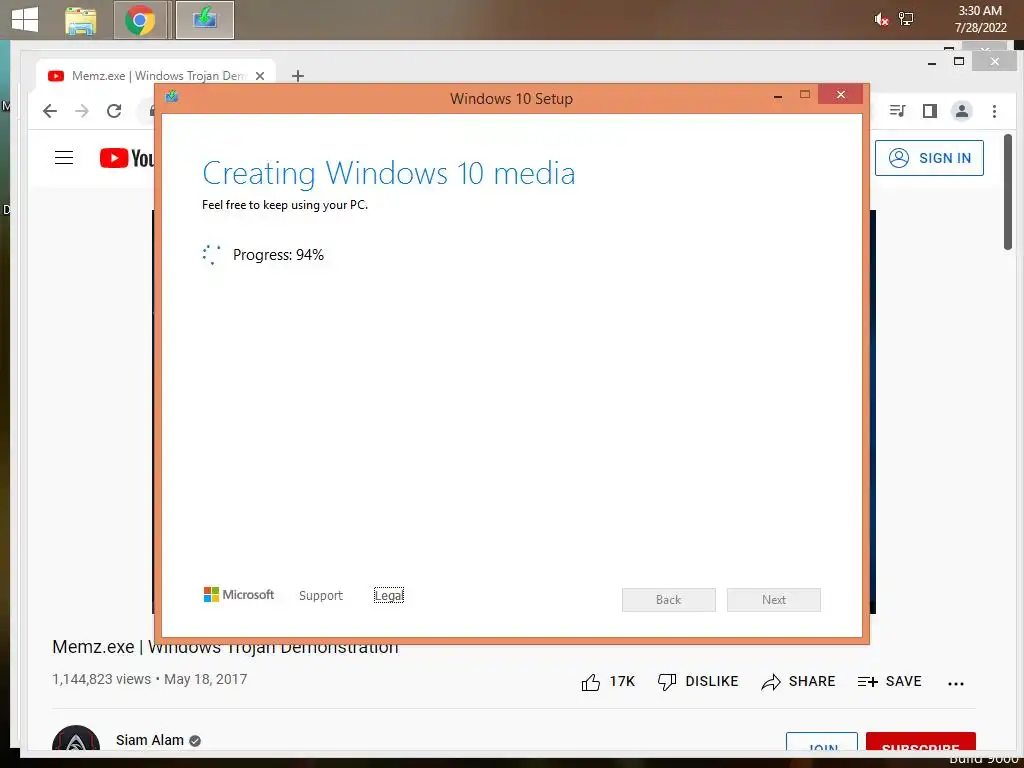Reload the page in Chrome
Image resolution: width=1024 pixels, height=768 pixels.
(x=114, y=111)
